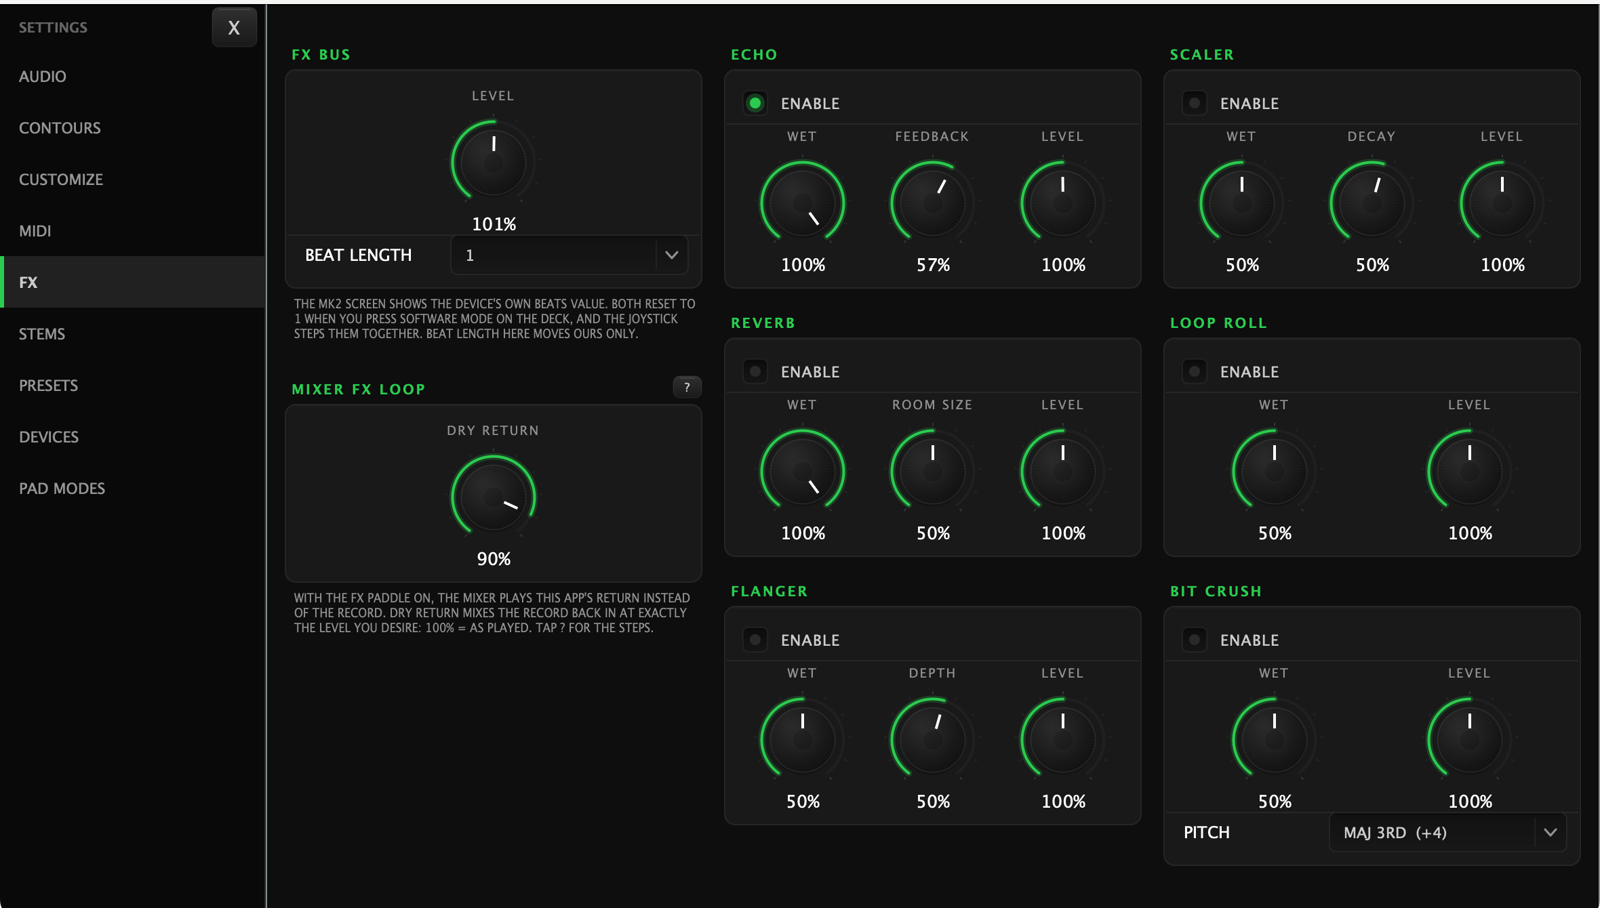The image size is (1600, 908).
Task: Enable the Loop Roll effect
Action: tap(1194, 371)
